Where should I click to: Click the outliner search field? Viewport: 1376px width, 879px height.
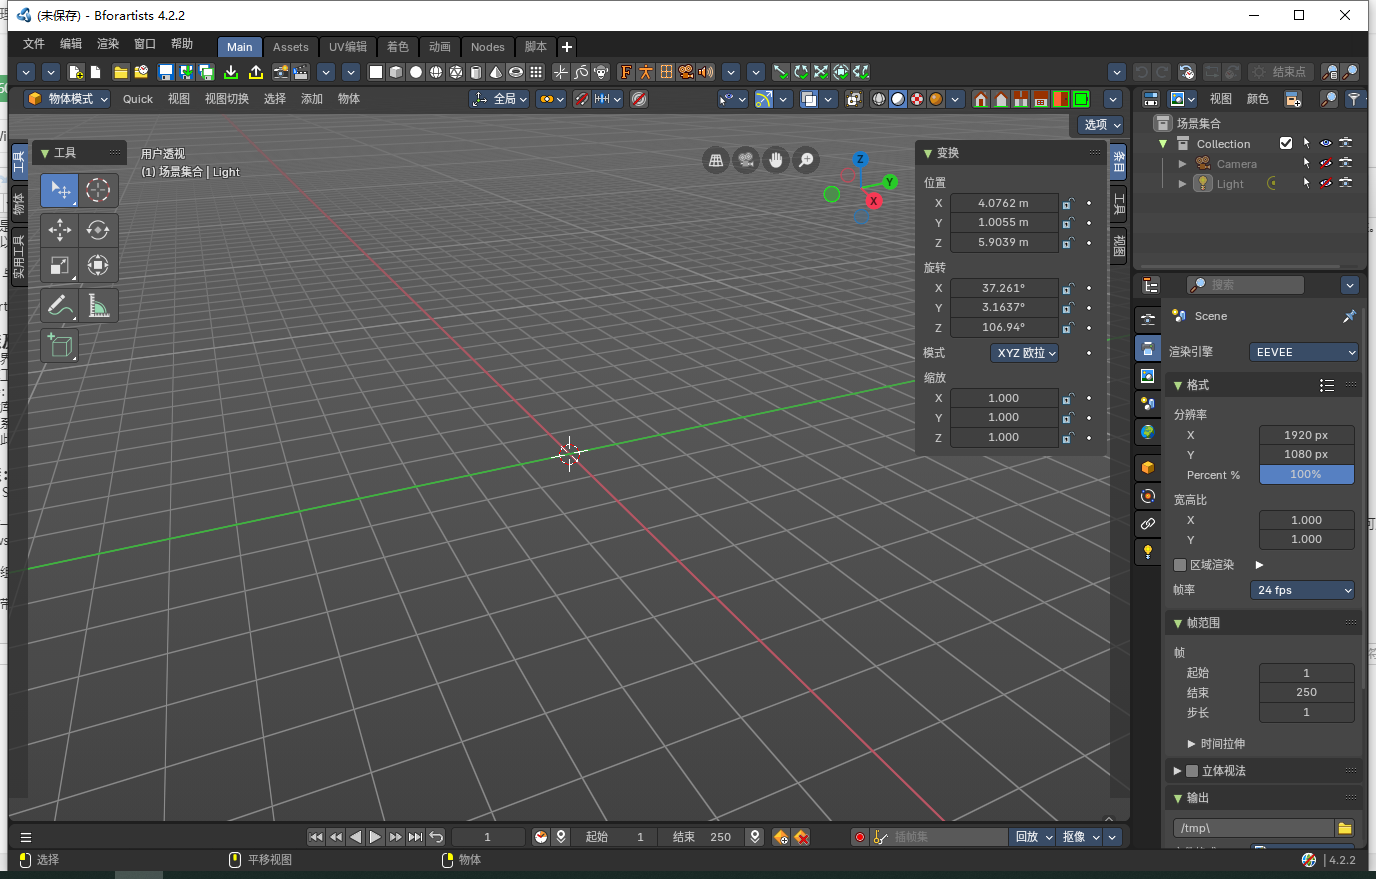coord(1245,285)
